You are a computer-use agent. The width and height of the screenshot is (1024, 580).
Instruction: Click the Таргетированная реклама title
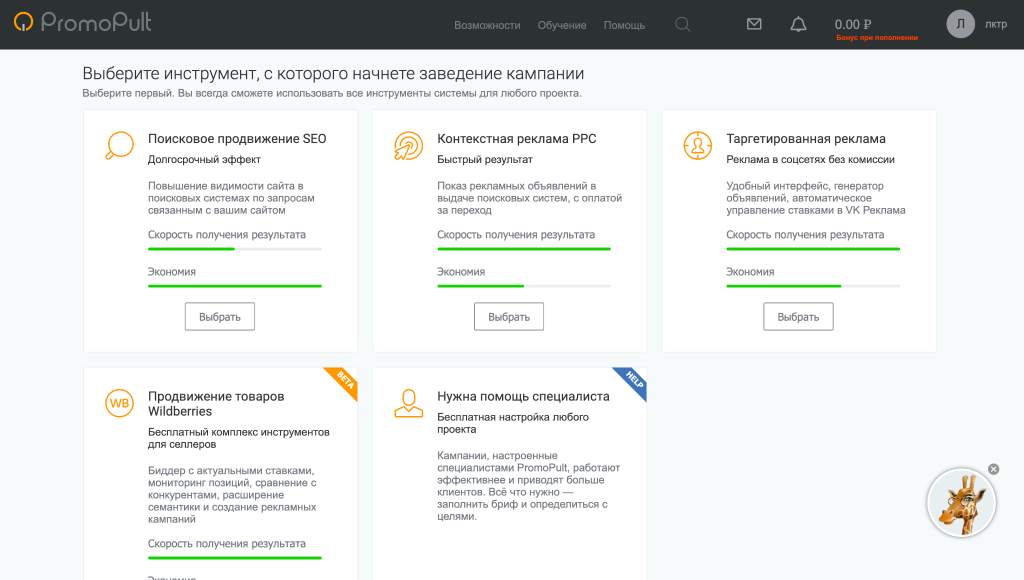click(806, 138)
